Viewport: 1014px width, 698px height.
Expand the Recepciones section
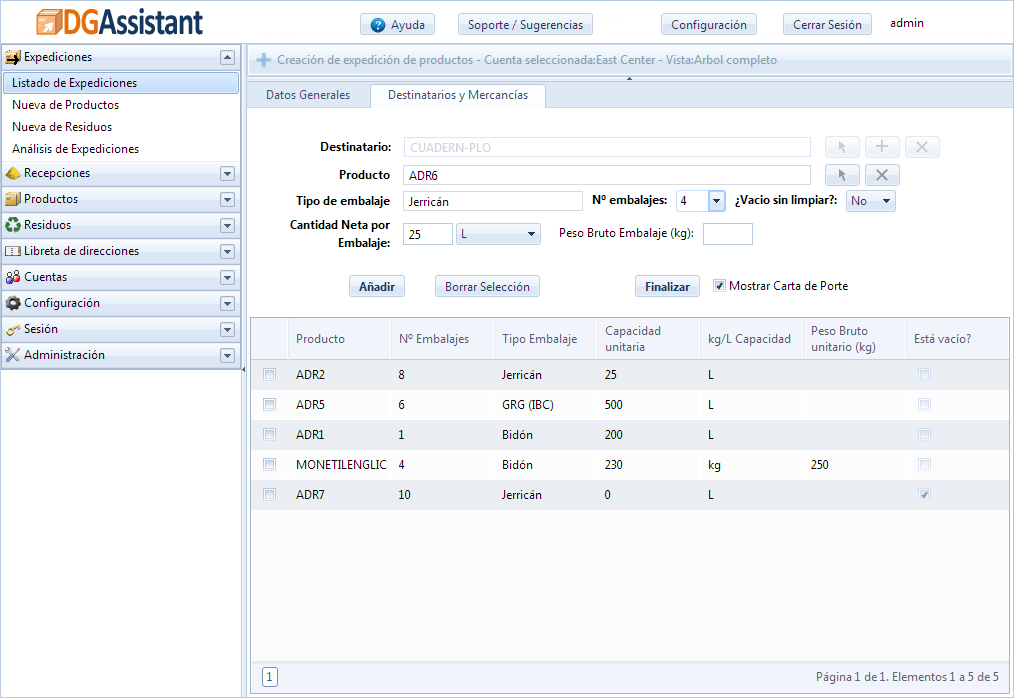227,173
